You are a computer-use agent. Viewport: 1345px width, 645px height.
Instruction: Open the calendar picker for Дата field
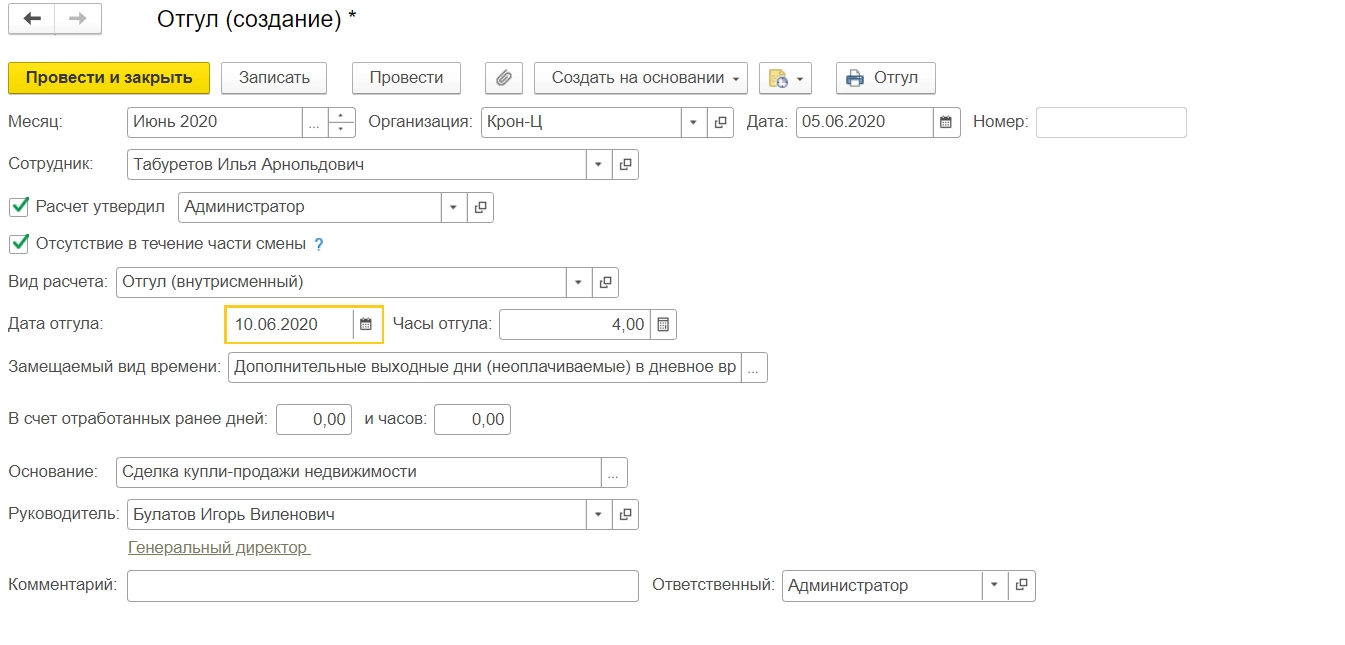click(945, 122)
